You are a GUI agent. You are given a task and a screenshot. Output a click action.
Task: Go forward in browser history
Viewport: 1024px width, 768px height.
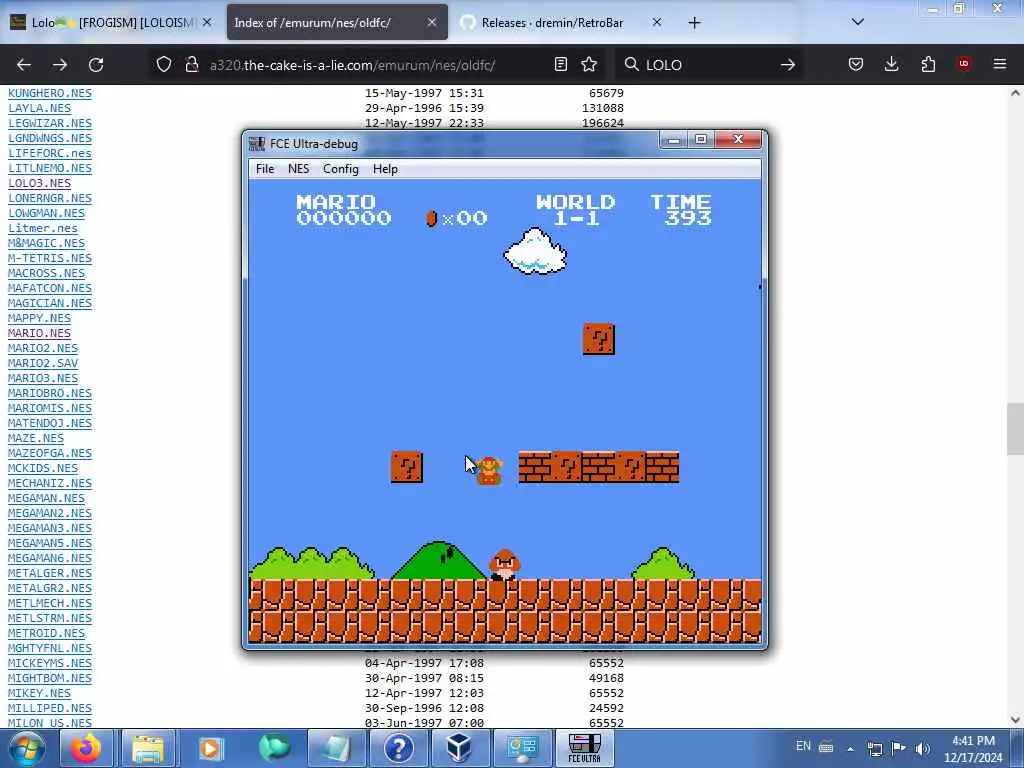coord(60,65)
